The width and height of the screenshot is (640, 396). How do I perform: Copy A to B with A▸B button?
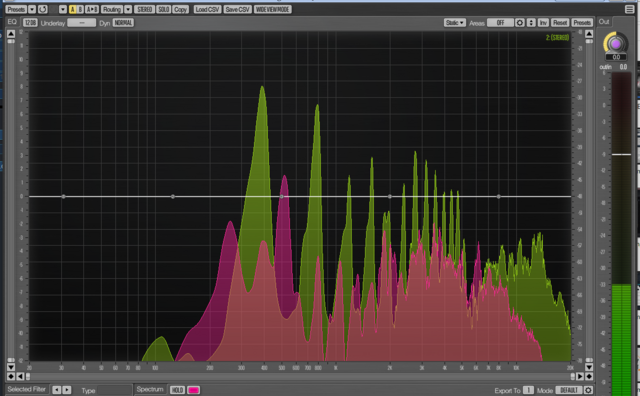(92, 9)
